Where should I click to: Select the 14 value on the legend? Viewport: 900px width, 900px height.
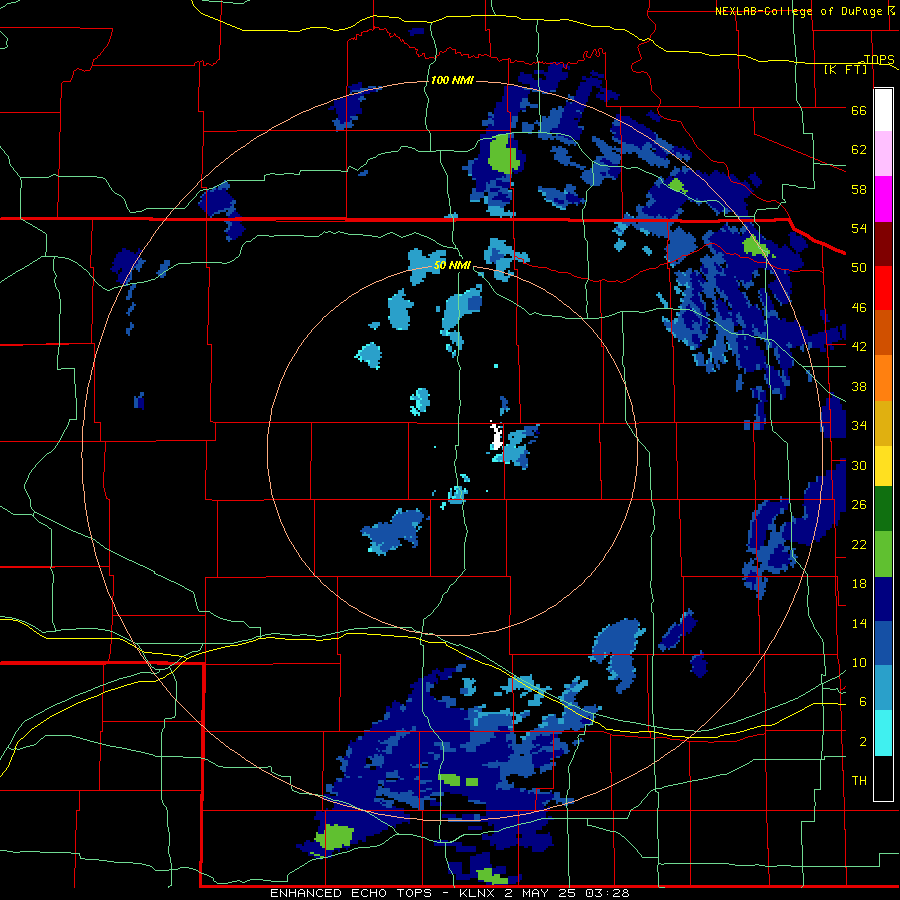pyautogui.click(x=859, y=623)
